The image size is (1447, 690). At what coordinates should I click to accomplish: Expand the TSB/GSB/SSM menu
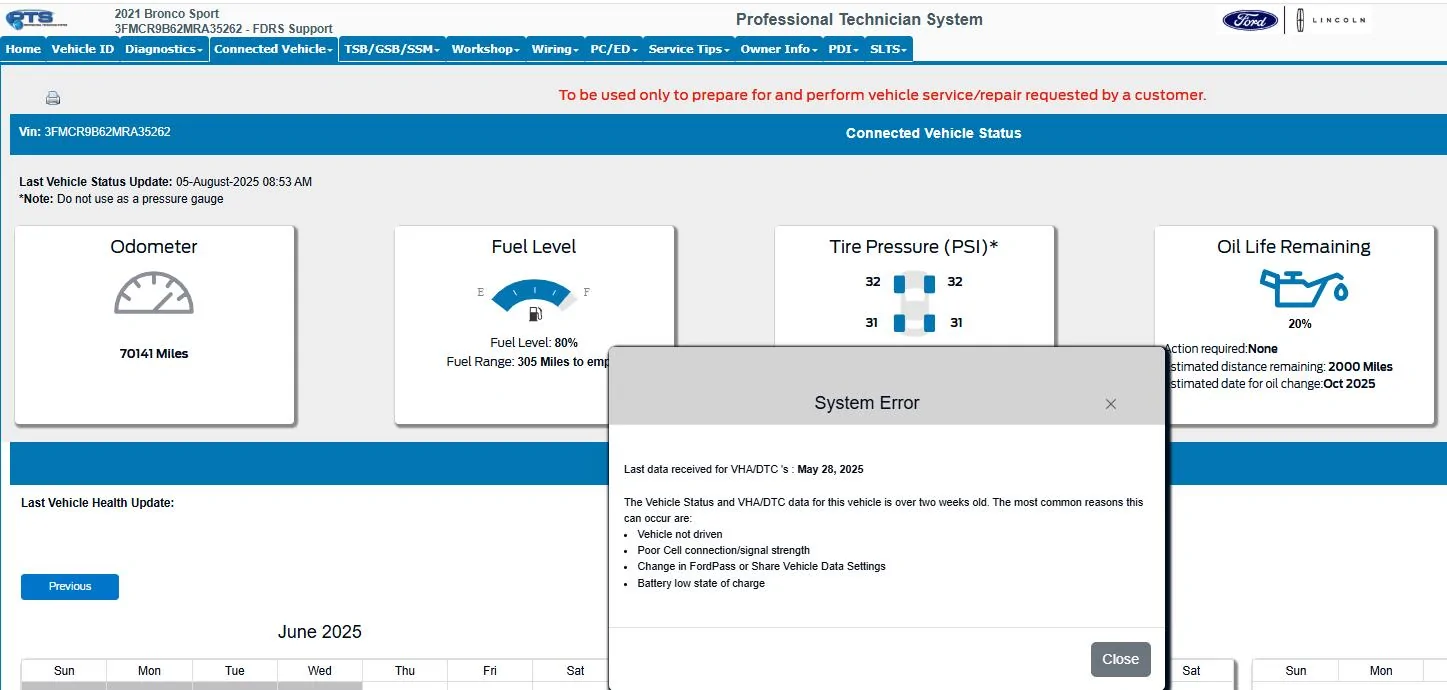pyautogui.click(x=393, y=49)
